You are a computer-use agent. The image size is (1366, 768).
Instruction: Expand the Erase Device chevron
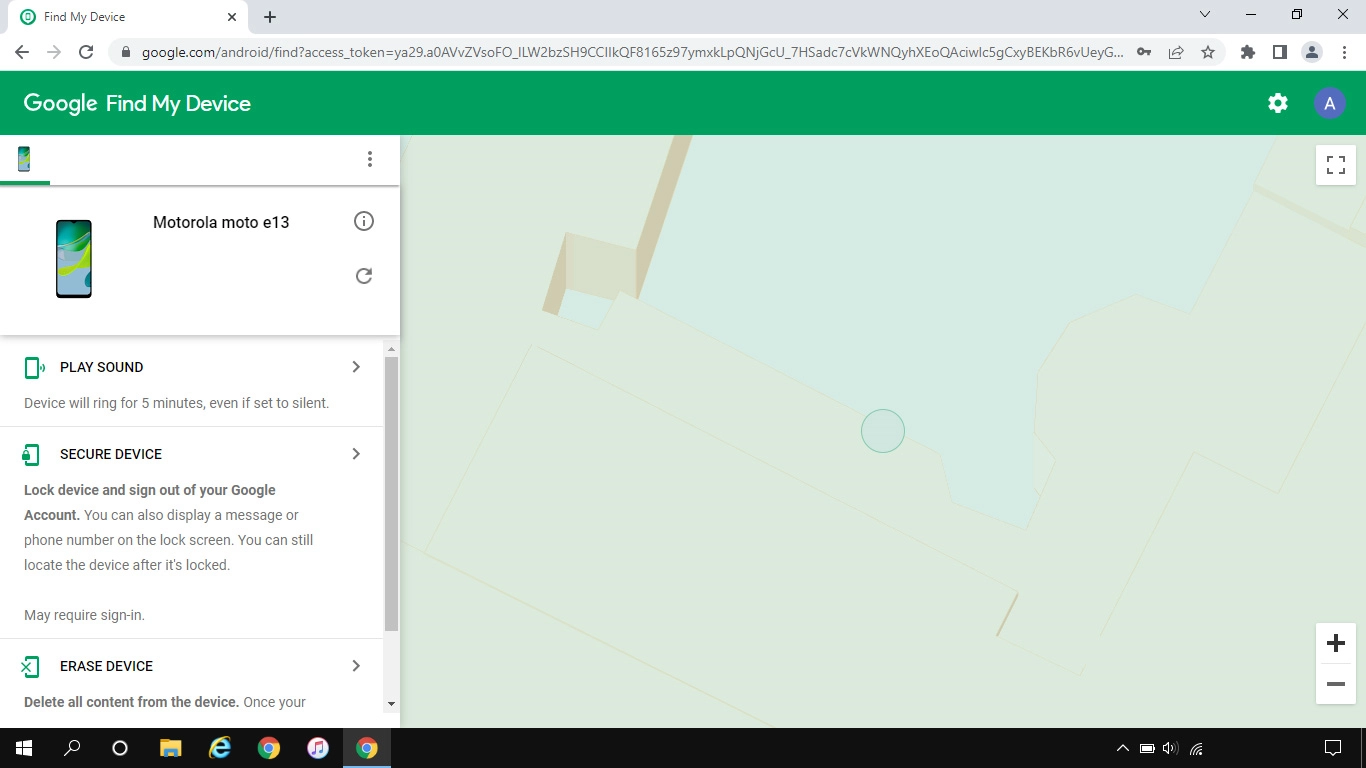356,666
